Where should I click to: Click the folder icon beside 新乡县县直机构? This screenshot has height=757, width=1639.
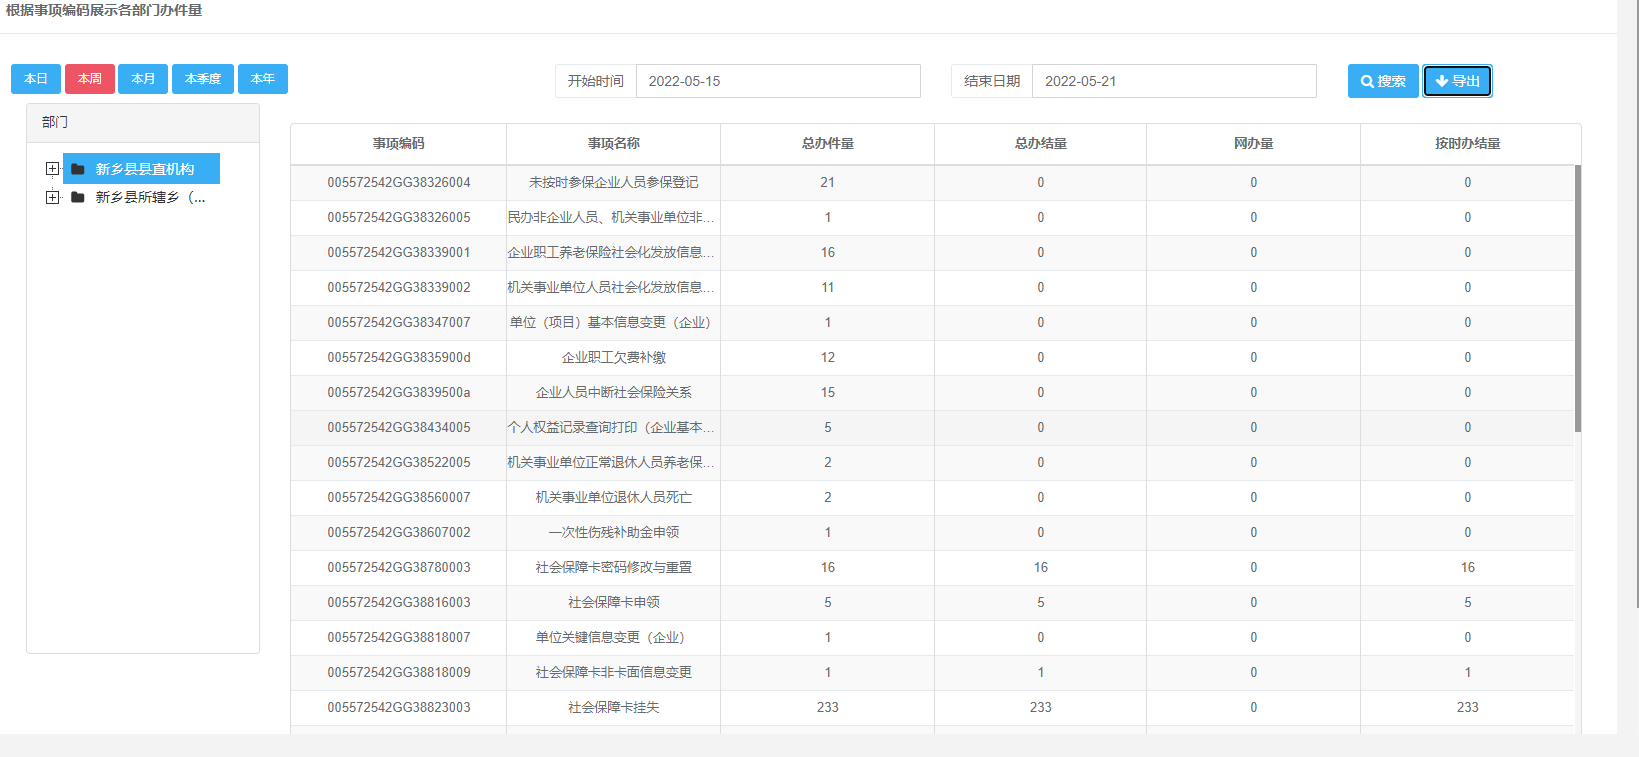pos(78,169)
